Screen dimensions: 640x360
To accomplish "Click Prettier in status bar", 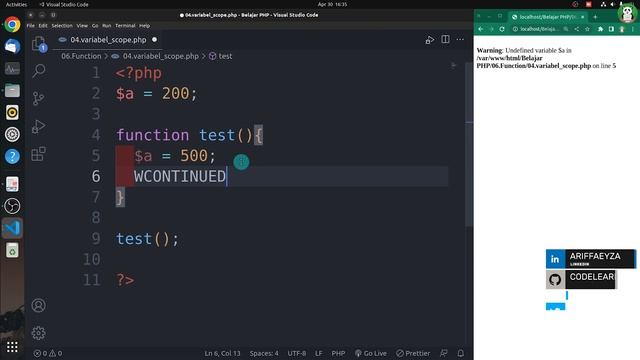I will click(x=413, y=353).
